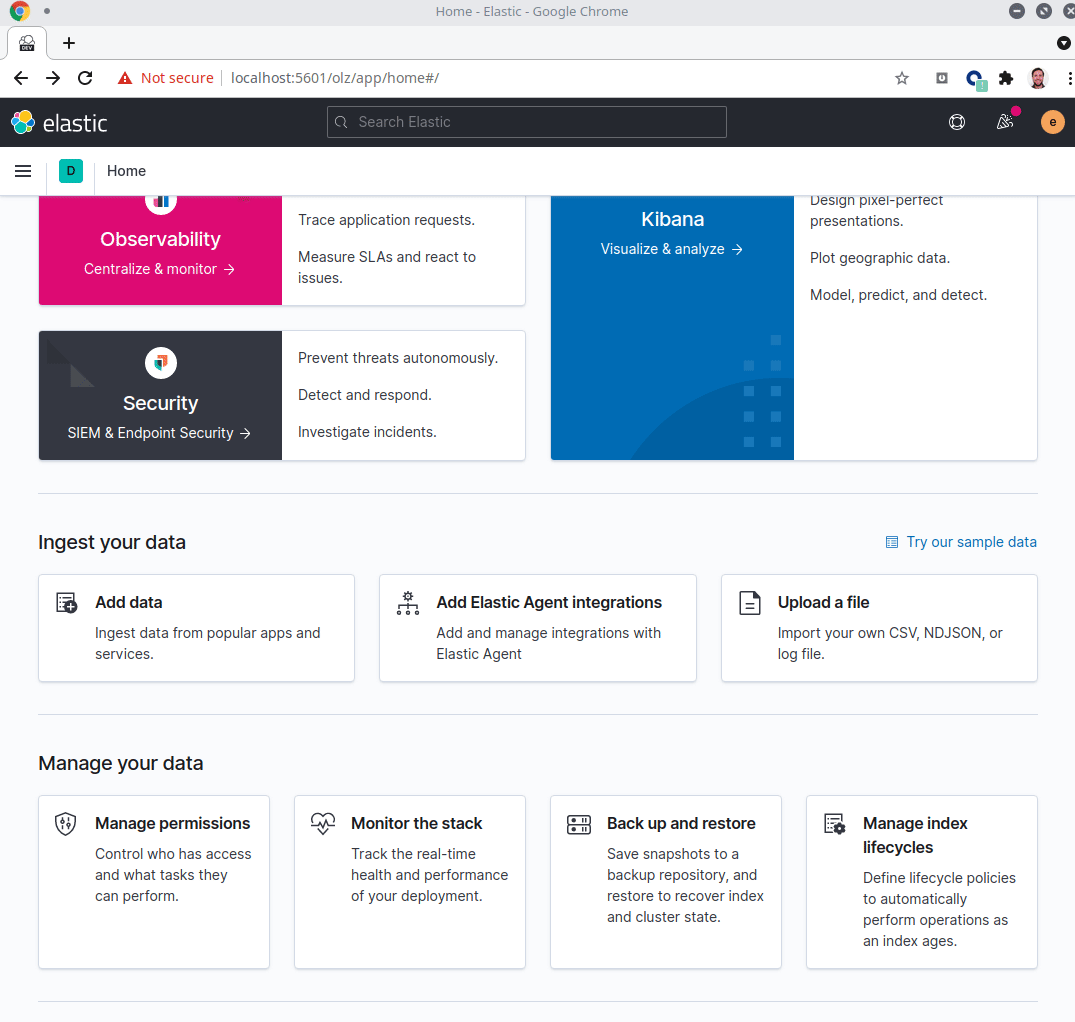This screenshot has width=1075, height=1022.
Task: Click 'Plot geographic data.' text
Action: pyautogui.click(x=880, y=258)
